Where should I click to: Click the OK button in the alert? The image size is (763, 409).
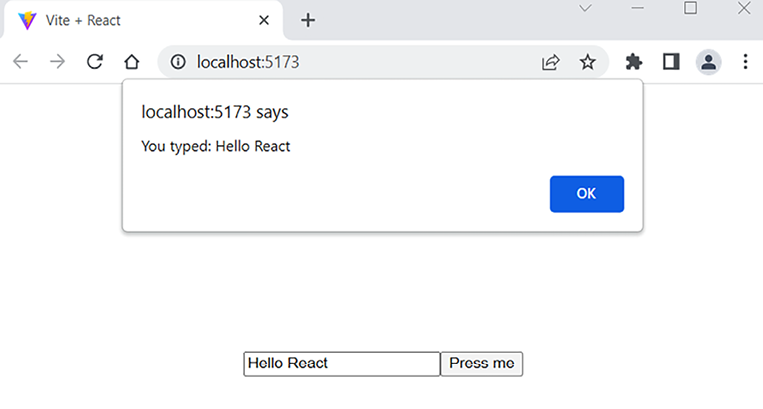pos(586,194)
